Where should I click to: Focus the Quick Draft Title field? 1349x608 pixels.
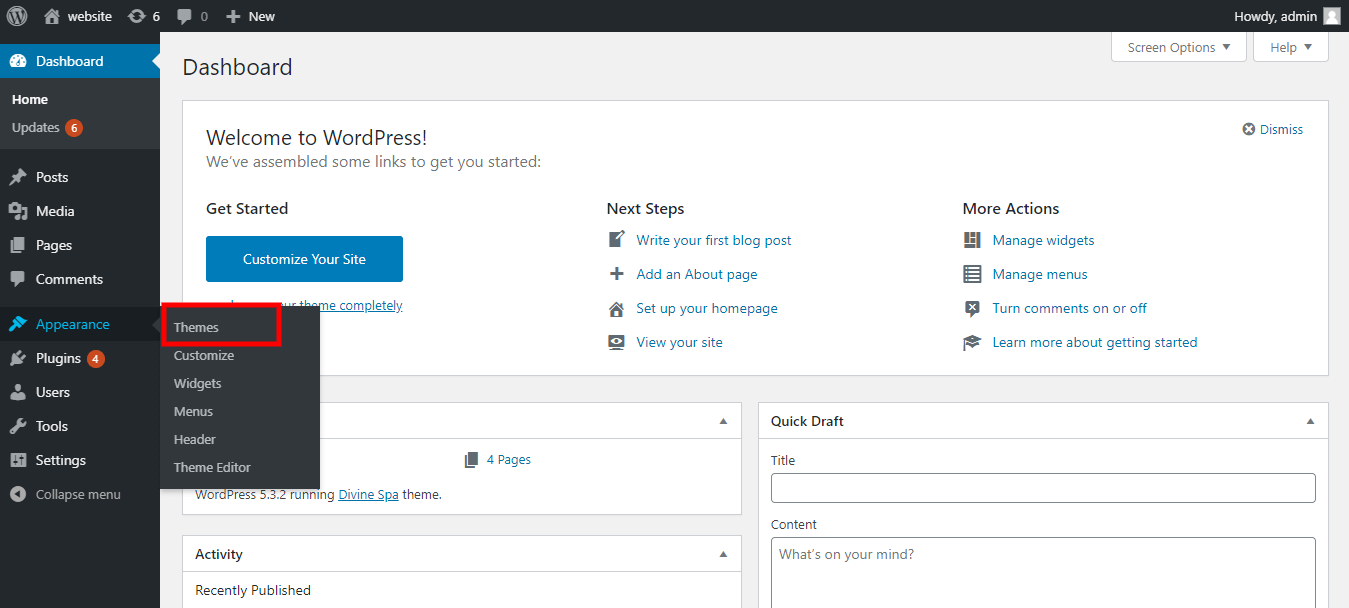(1043, 488)
